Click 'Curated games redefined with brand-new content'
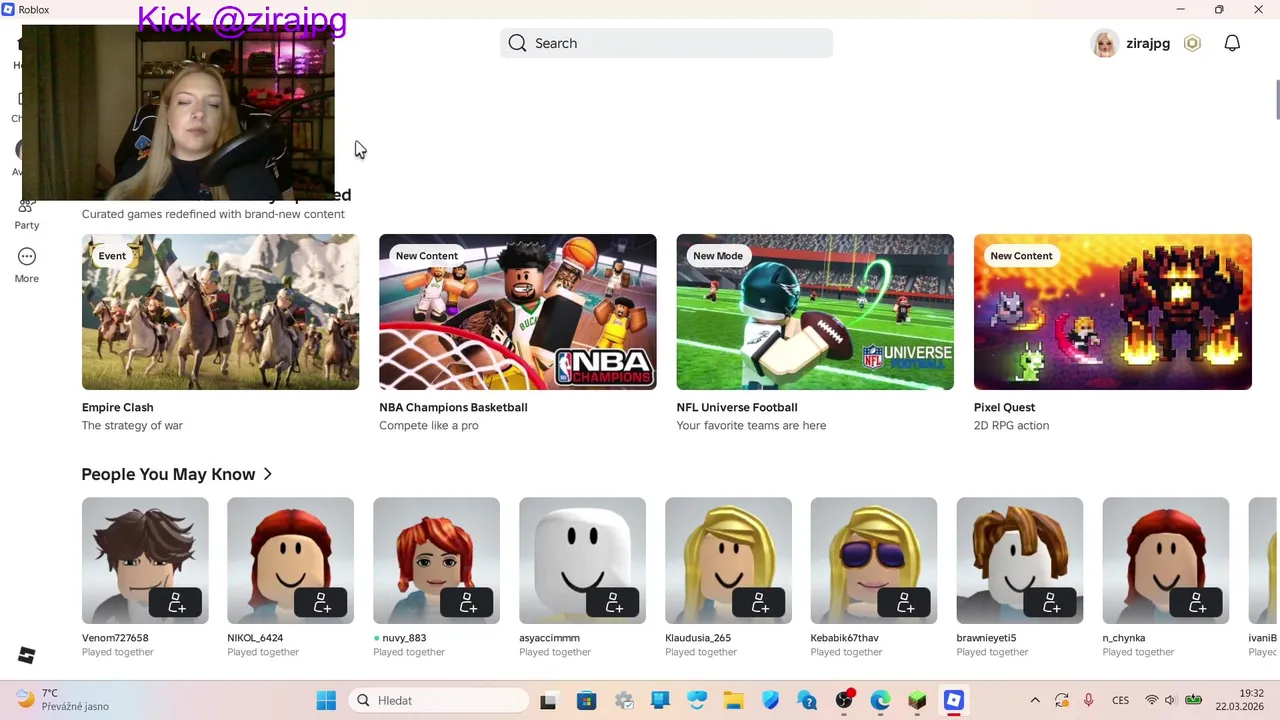This screenshot has width=1280, height=720. [x=213, y=214]
